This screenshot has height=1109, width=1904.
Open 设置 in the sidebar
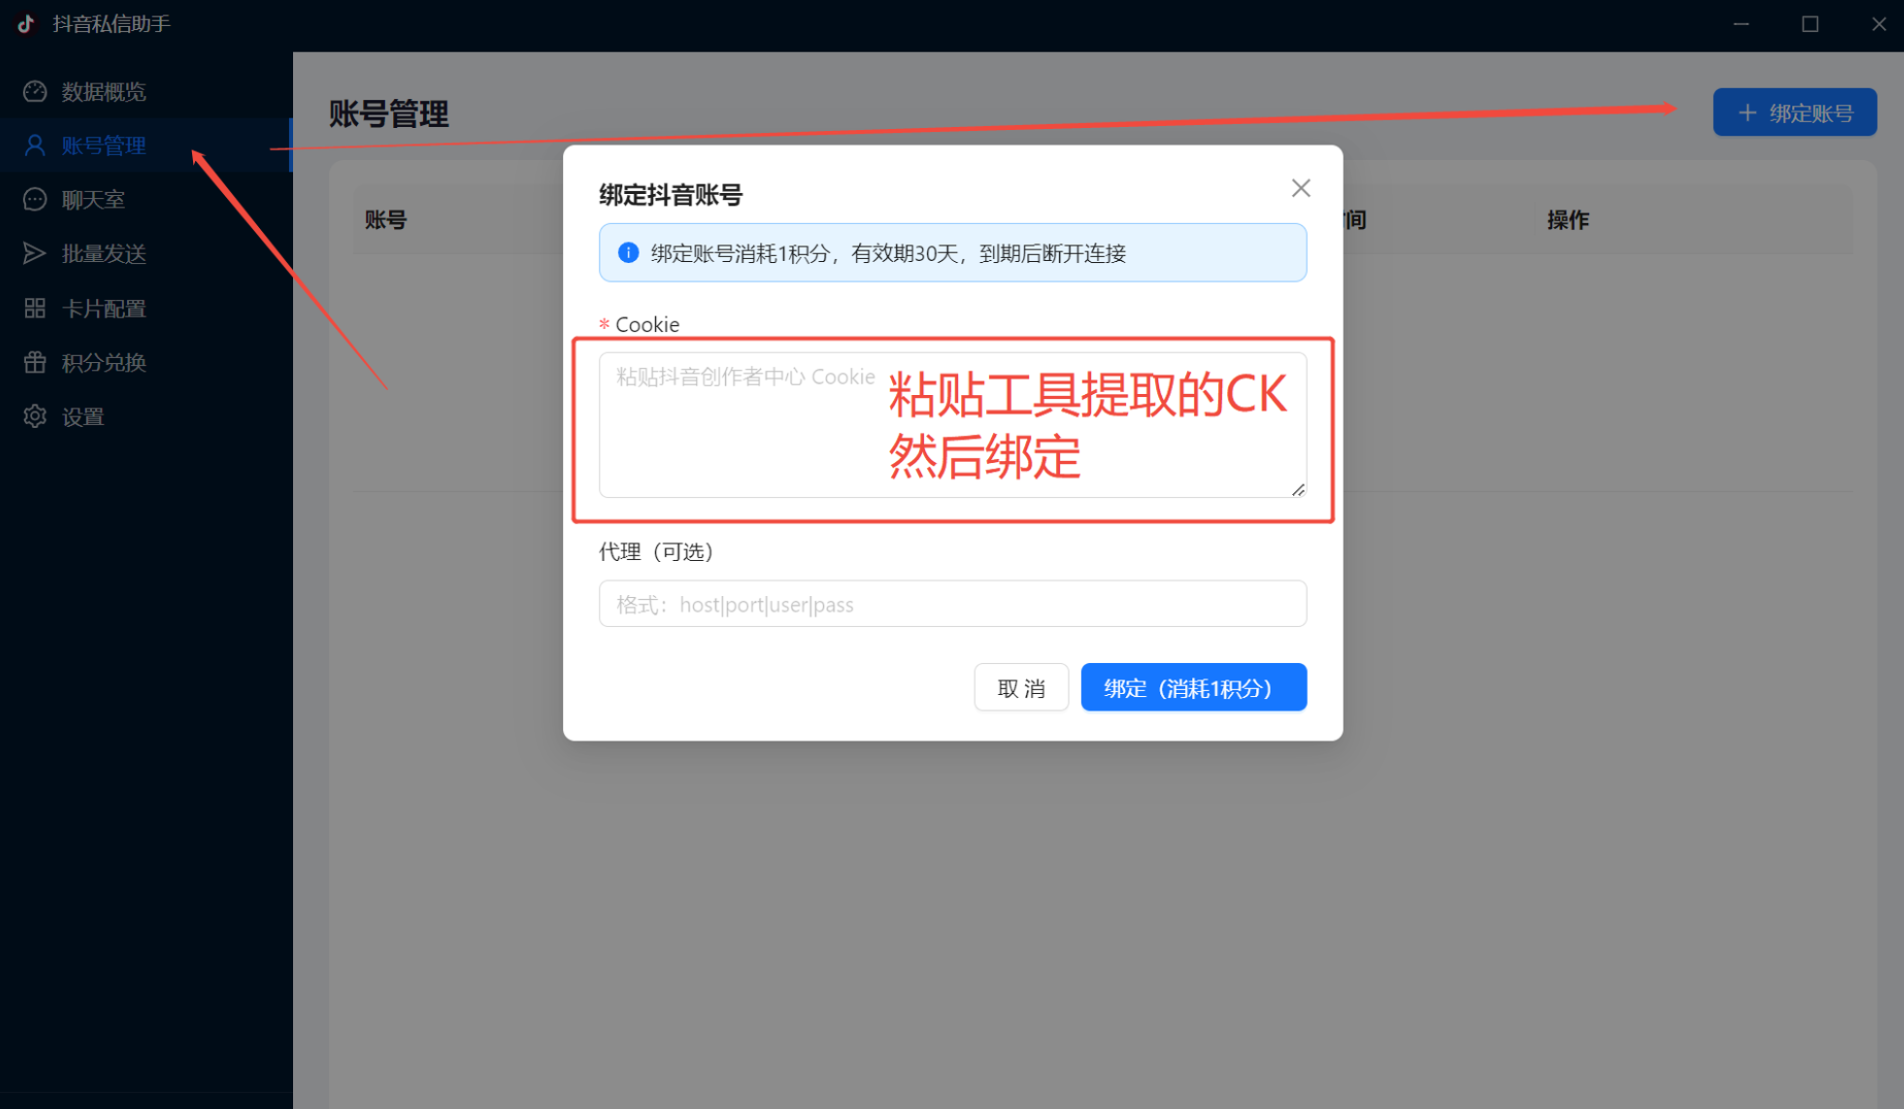tap(83, 417)
